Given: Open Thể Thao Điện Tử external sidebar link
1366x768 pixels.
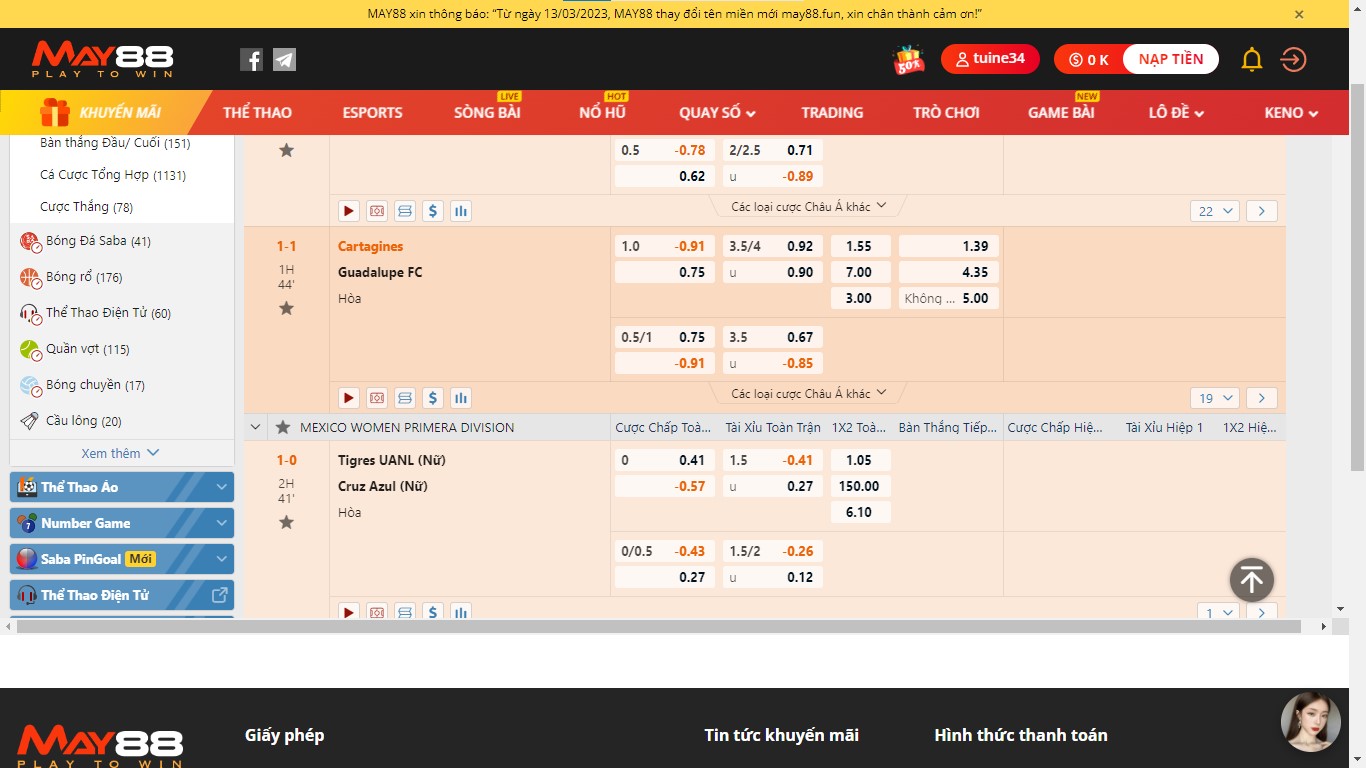Looking at the screenshot, I should pyautogui.click(x=122, y=595).
